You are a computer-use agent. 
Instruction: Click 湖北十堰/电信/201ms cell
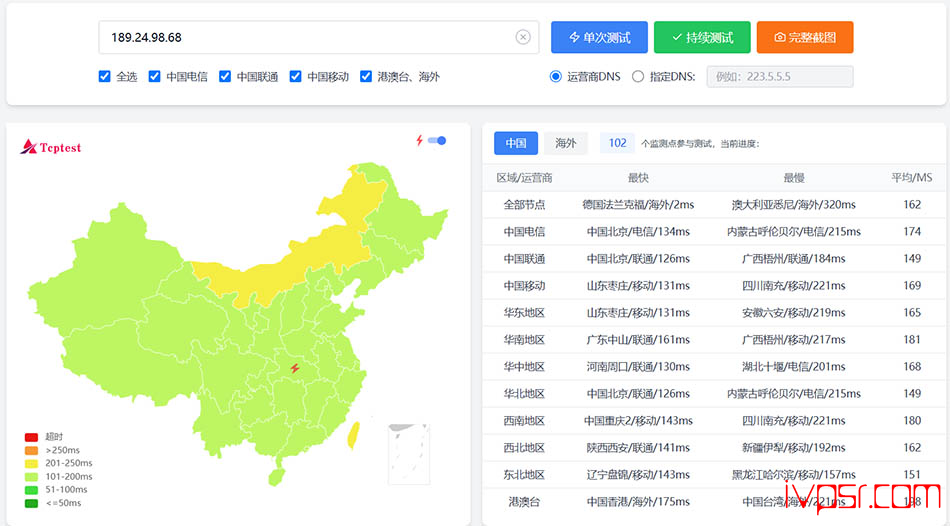click(x=794, y=367)
